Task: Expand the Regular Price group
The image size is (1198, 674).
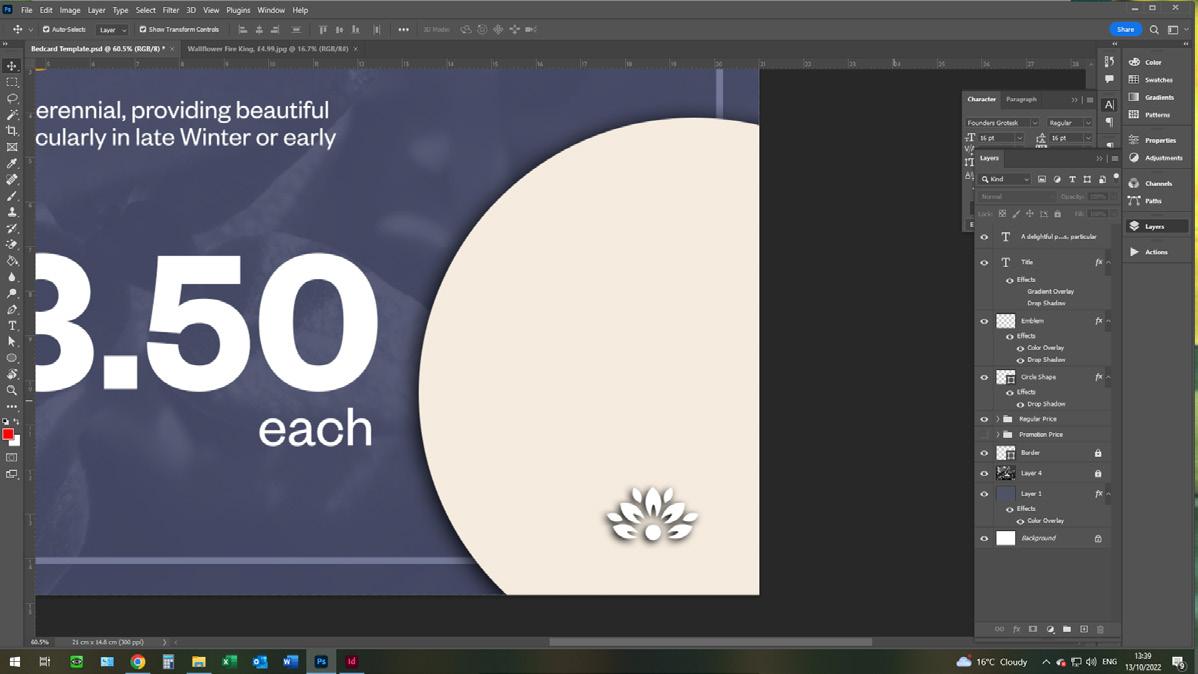Action: coord(997,419)
